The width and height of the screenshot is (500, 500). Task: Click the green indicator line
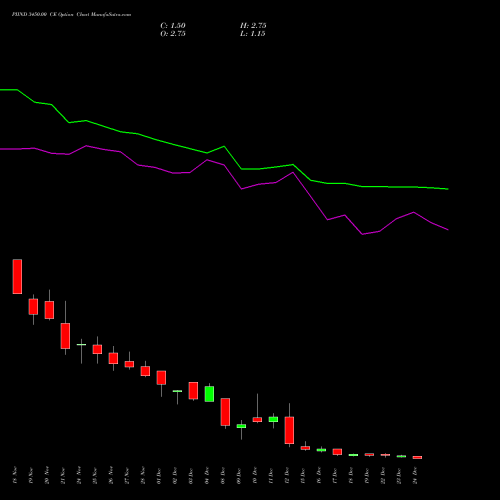coord(224,146)
